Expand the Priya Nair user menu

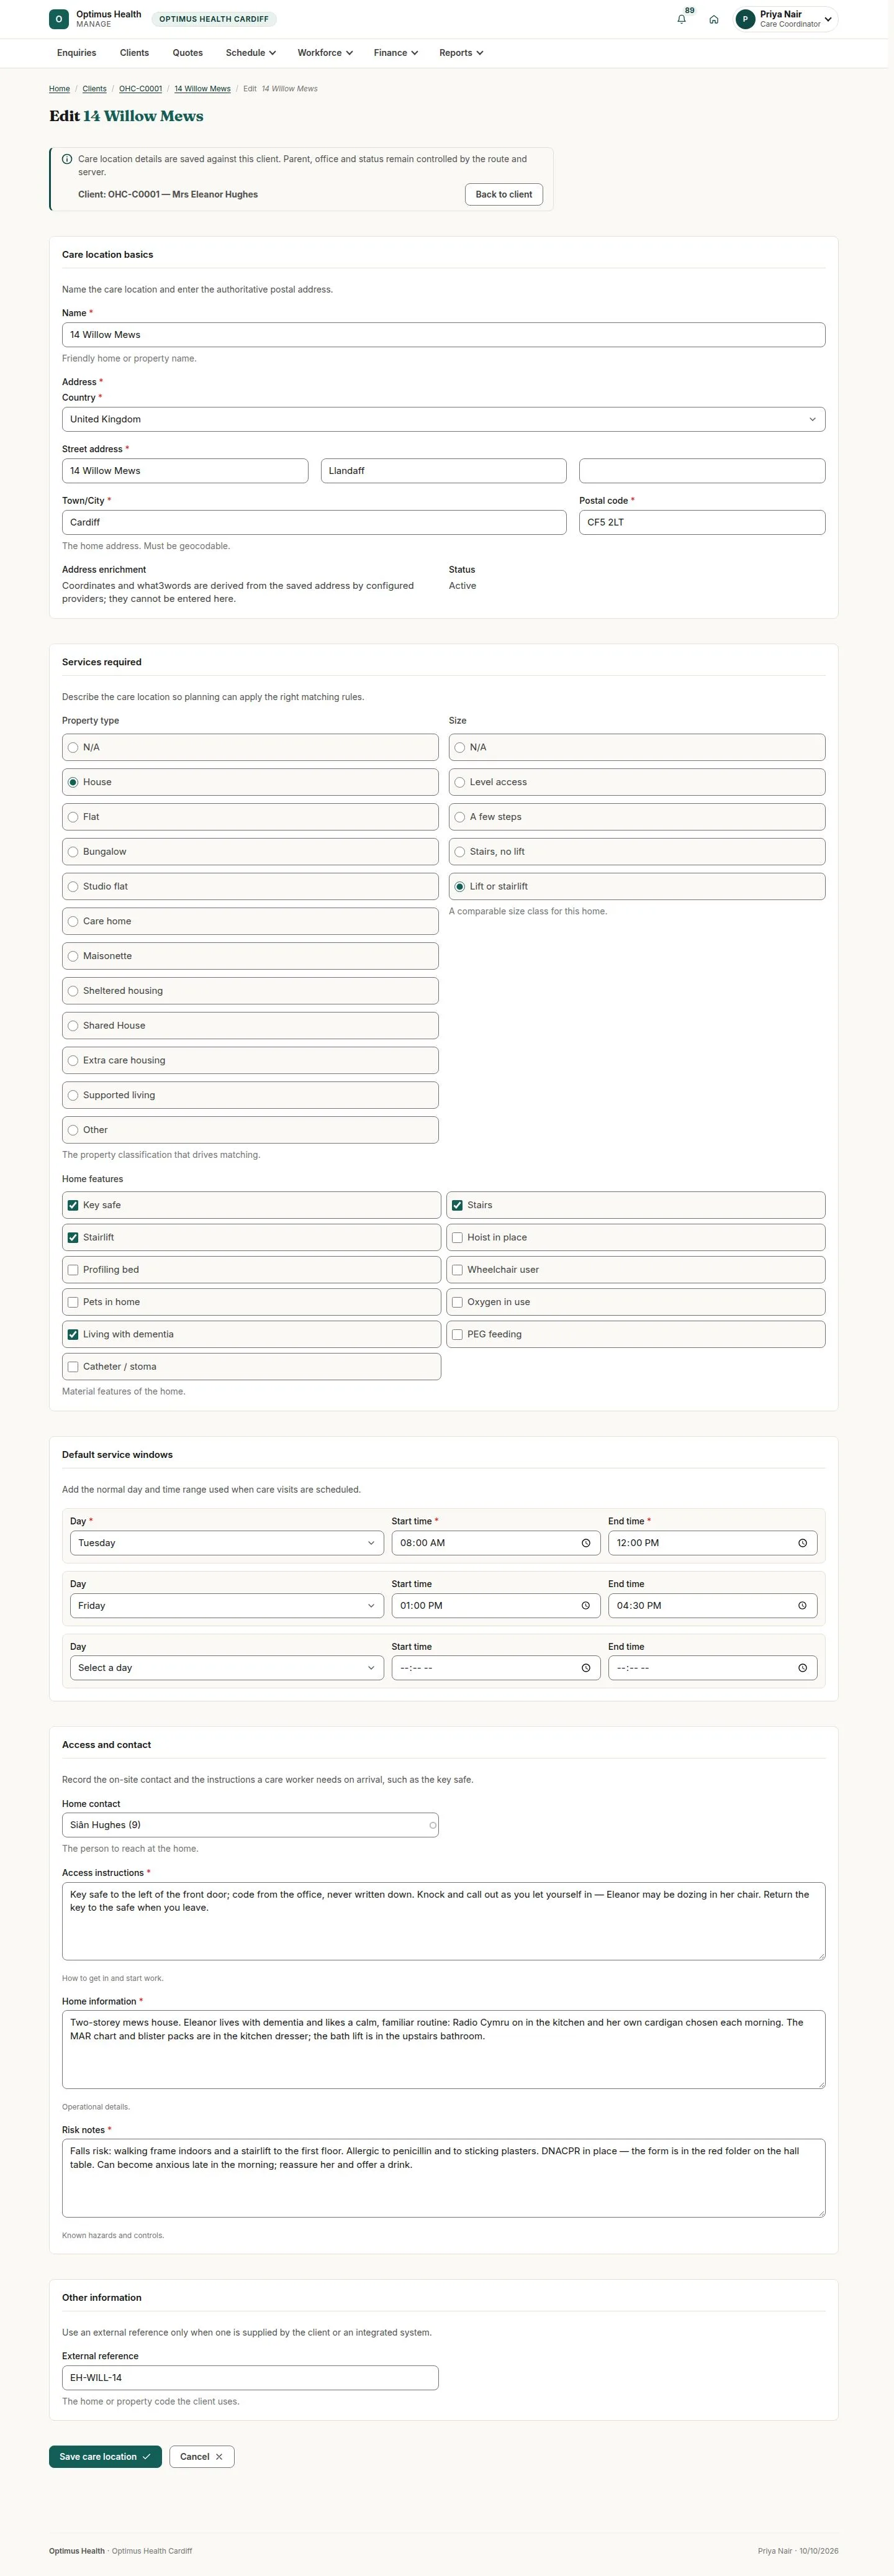coord(785,19)
